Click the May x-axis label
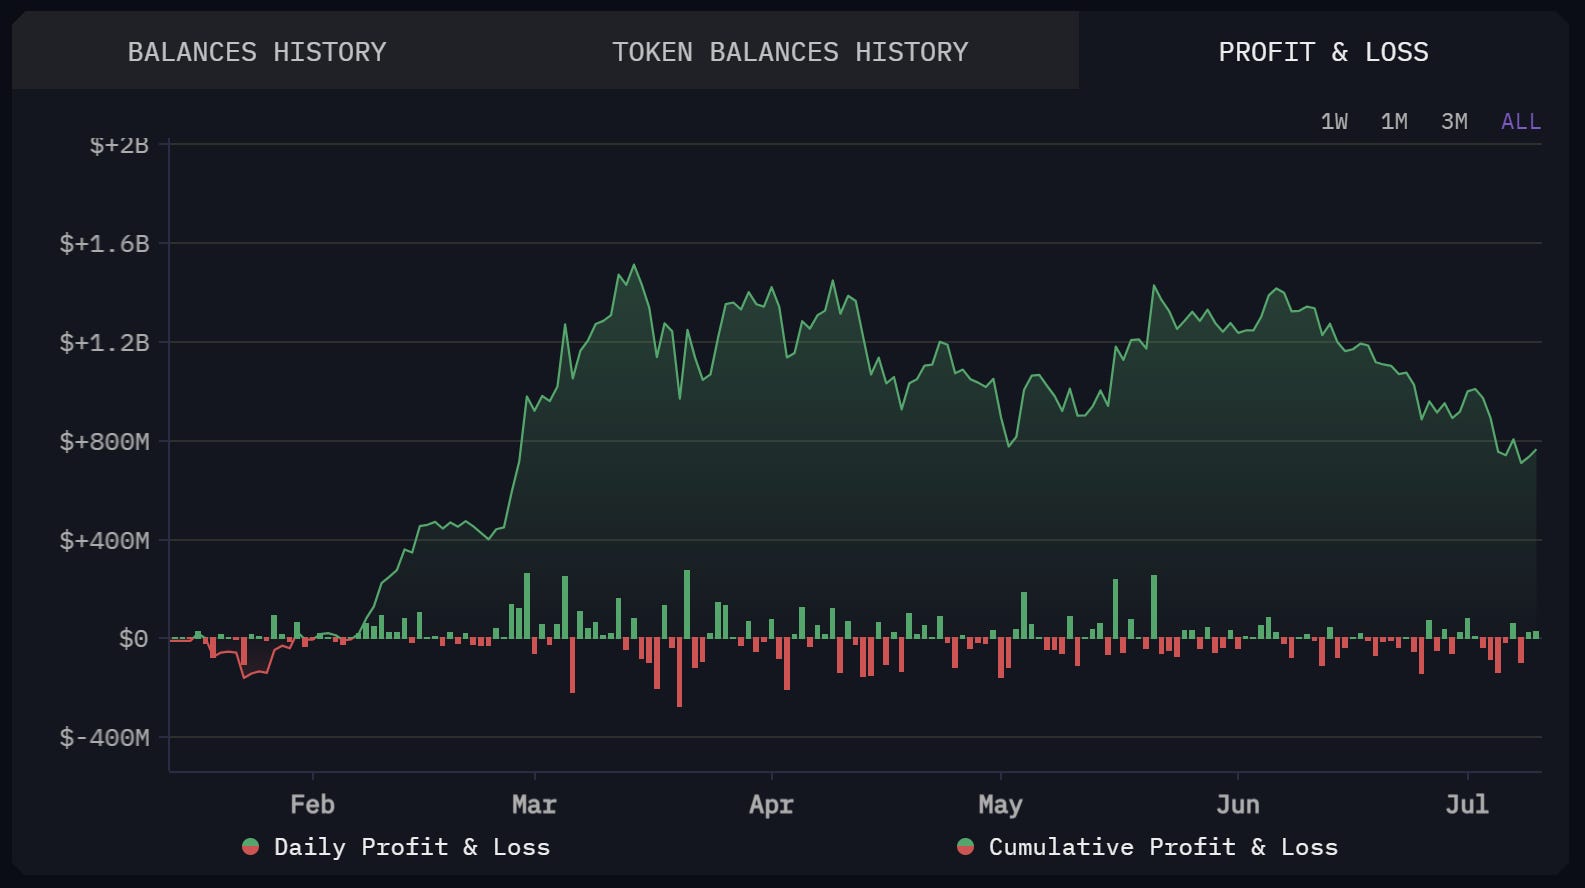 [x=1000, y=804]
